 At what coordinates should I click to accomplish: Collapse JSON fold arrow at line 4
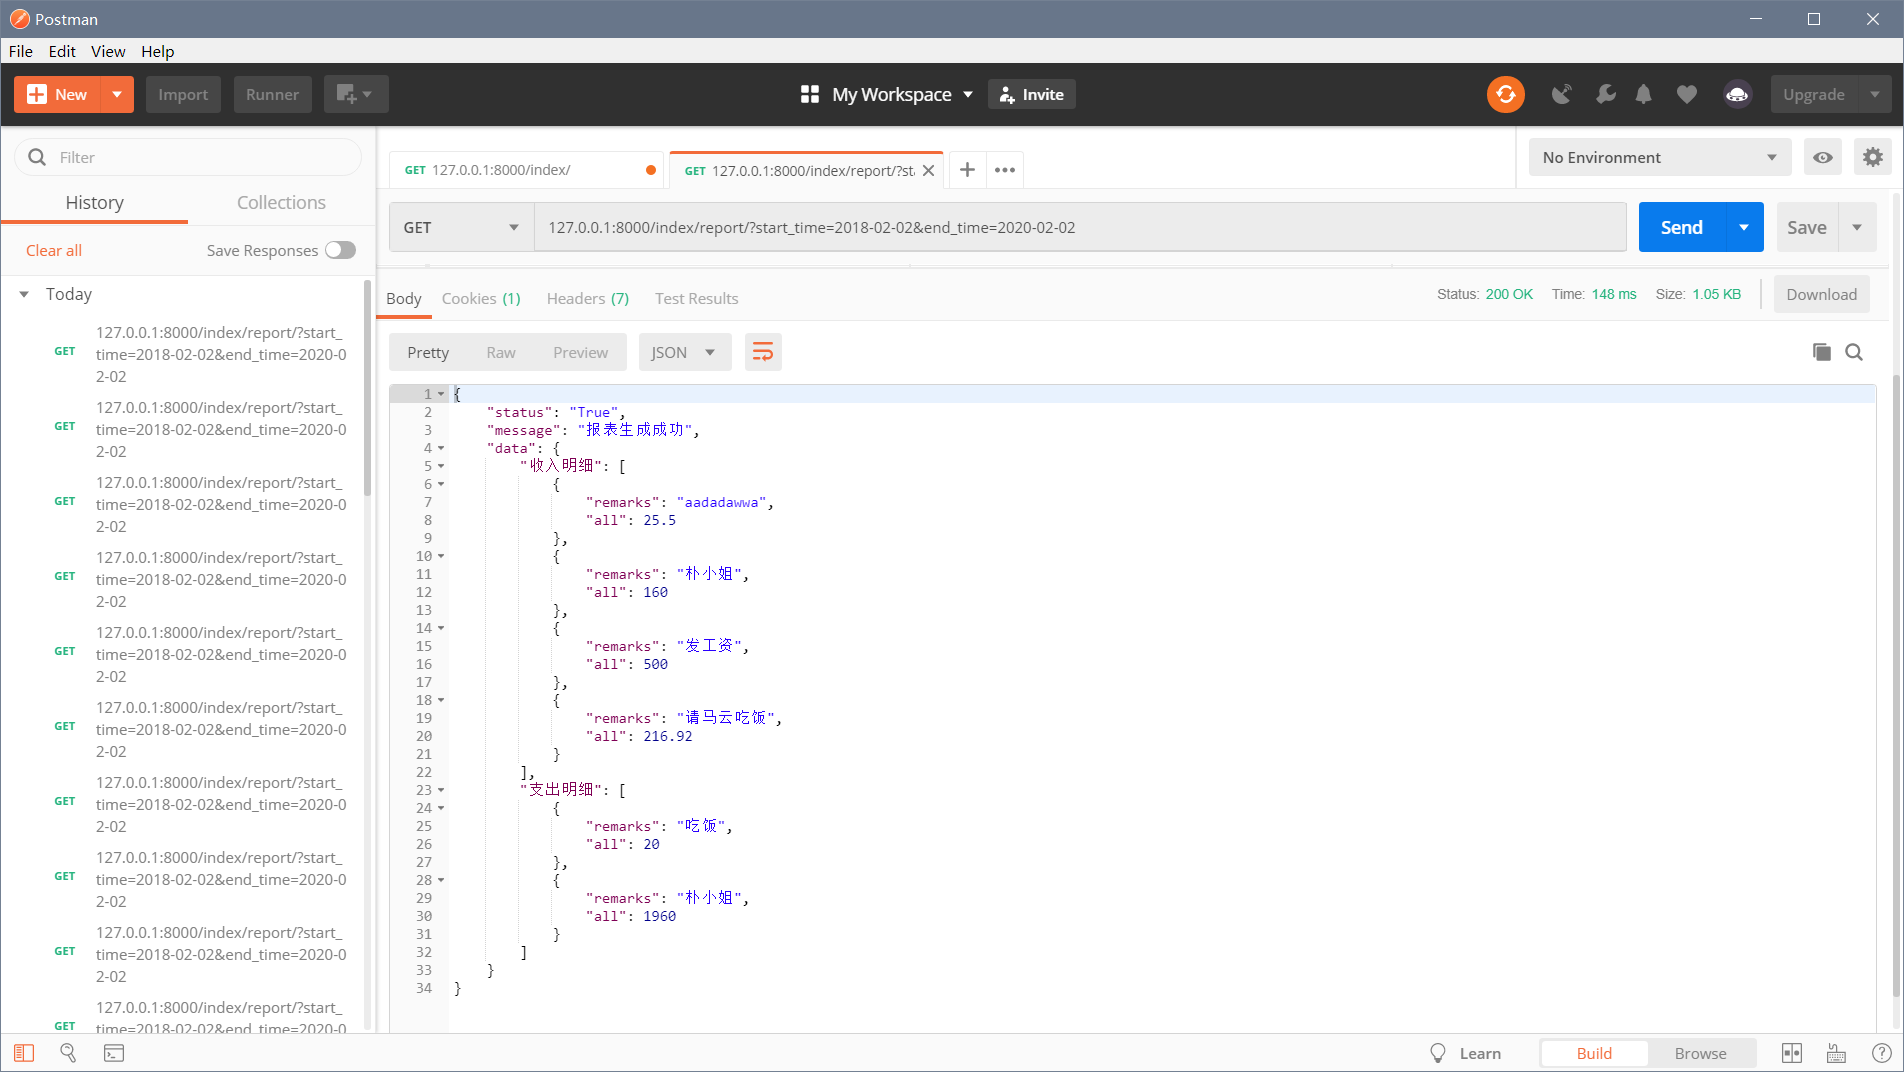(x=441, y=448)
